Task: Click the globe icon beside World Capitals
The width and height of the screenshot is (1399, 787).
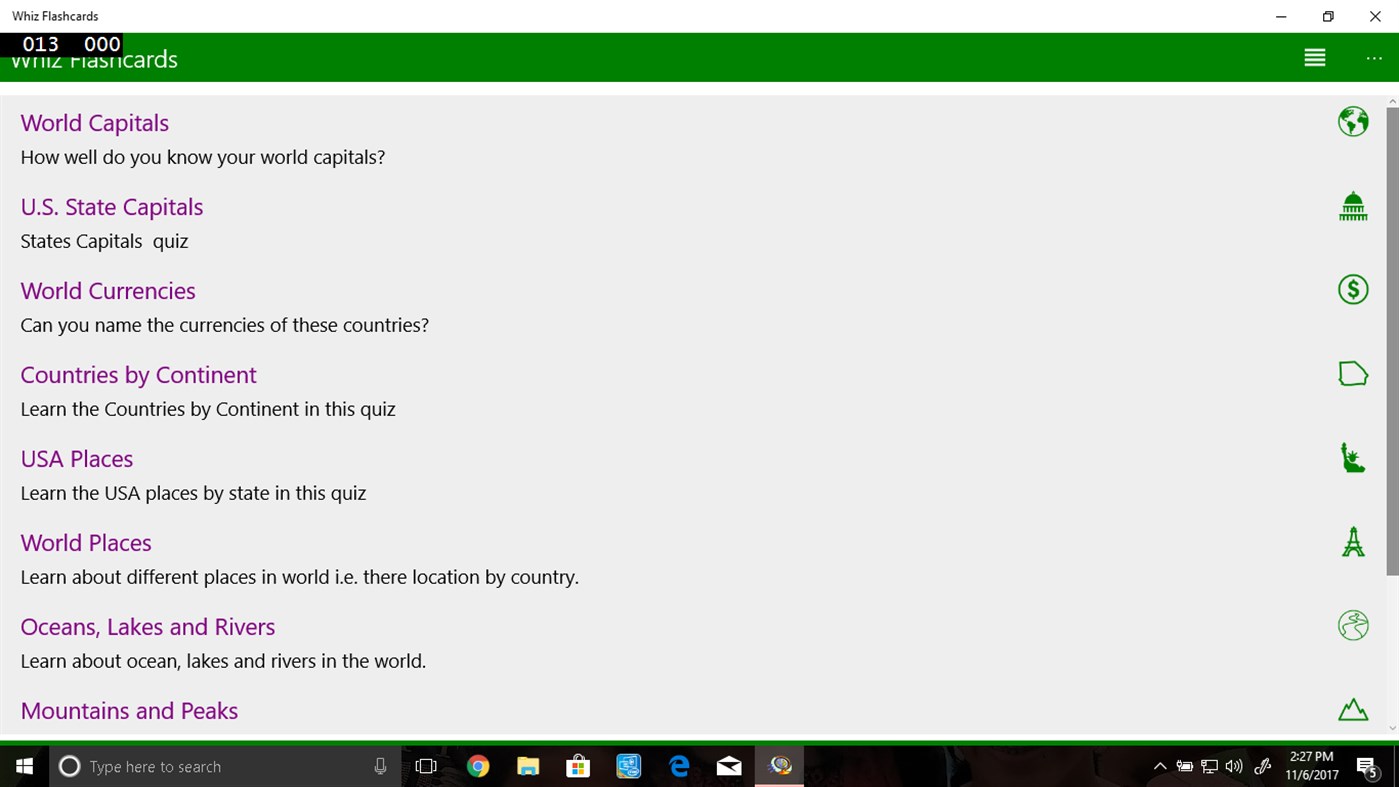Action: click(1352, 121)
